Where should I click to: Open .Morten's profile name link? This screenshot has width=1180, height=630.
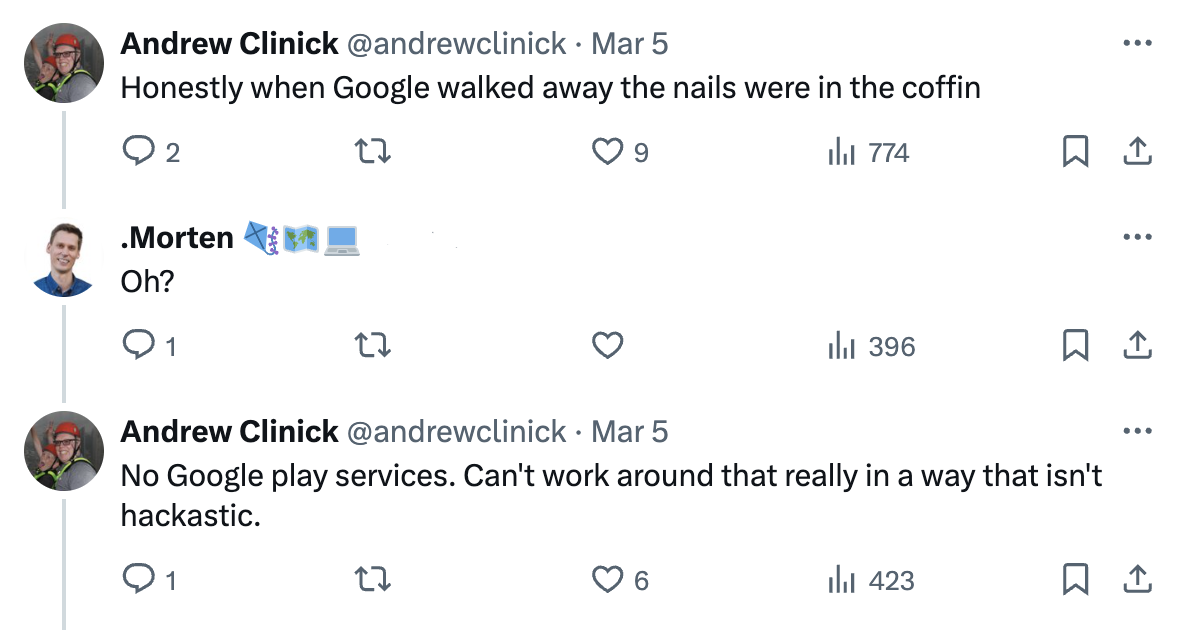(177, 238)
